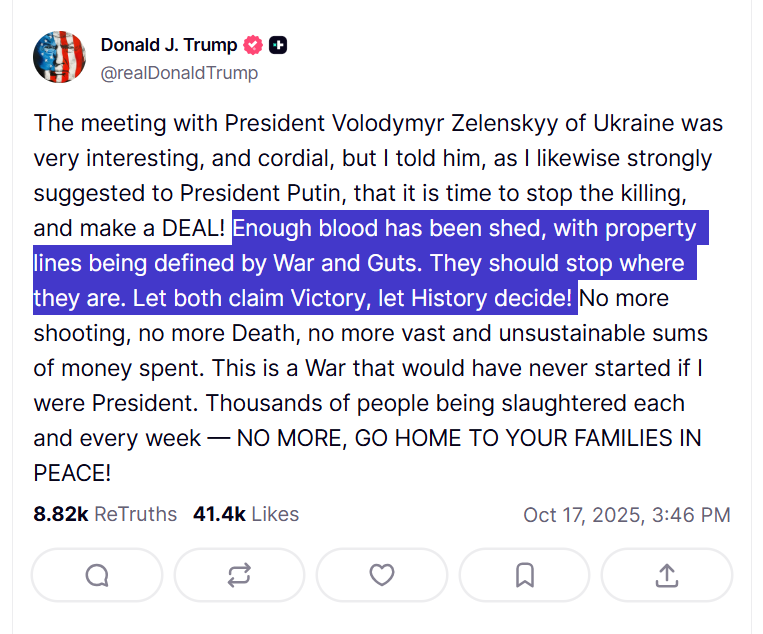Screen dimensions: 763x634
Task: ReTruth this post using the repost icon
Action: coord(239,575)
